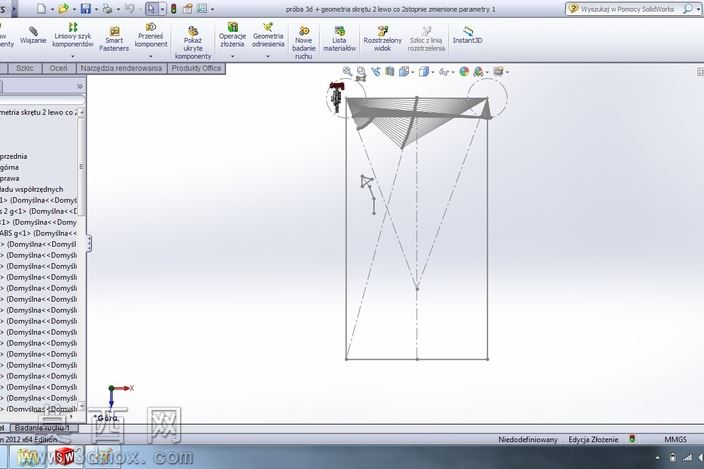Click the status bar rebuild traffic light icon
The width and height of the screenshot is (704, 469).
(632, 439)
